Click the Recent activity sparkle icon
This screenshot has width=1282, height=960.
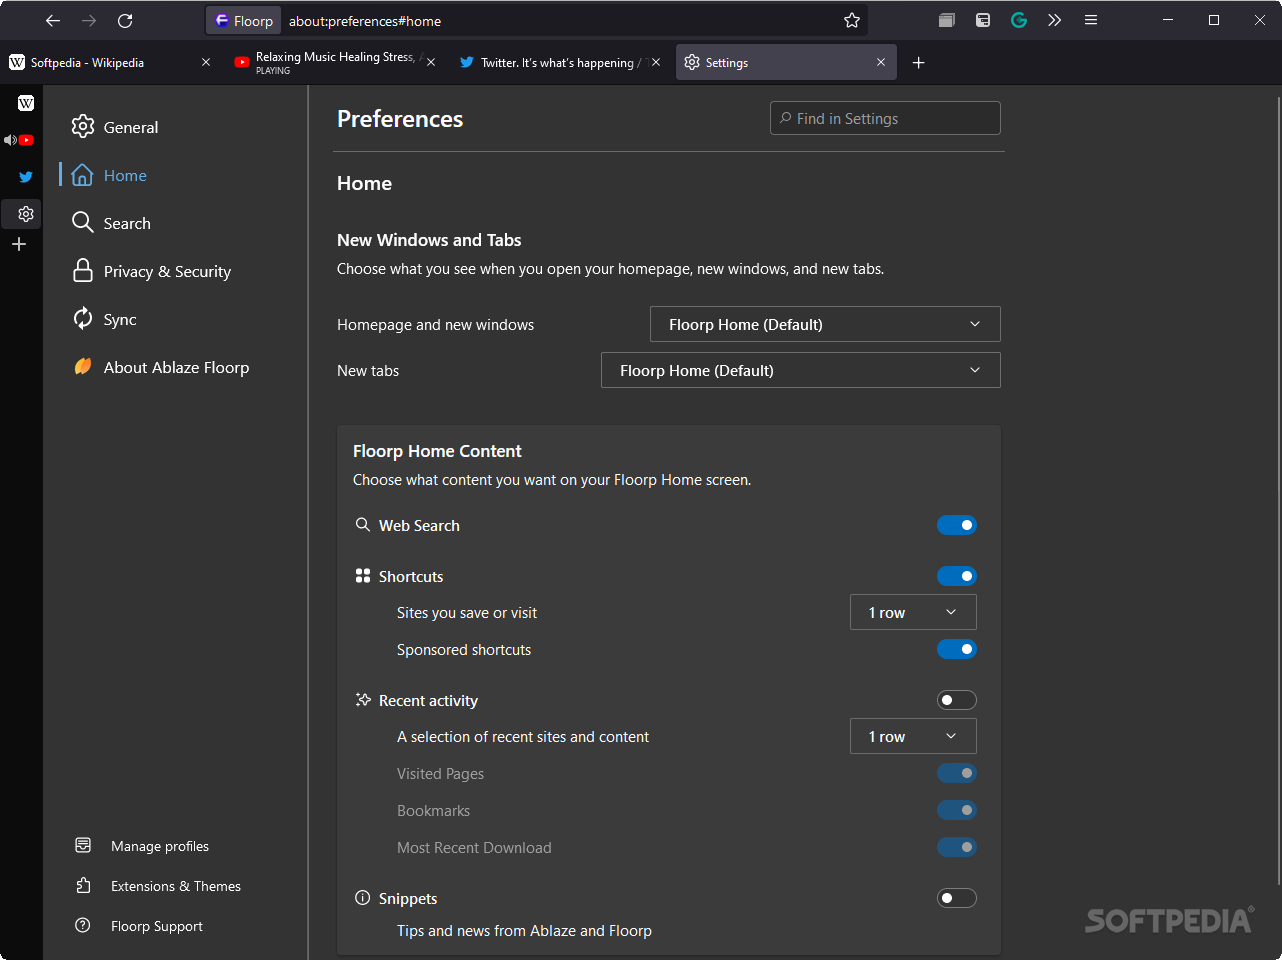[363, 700]
